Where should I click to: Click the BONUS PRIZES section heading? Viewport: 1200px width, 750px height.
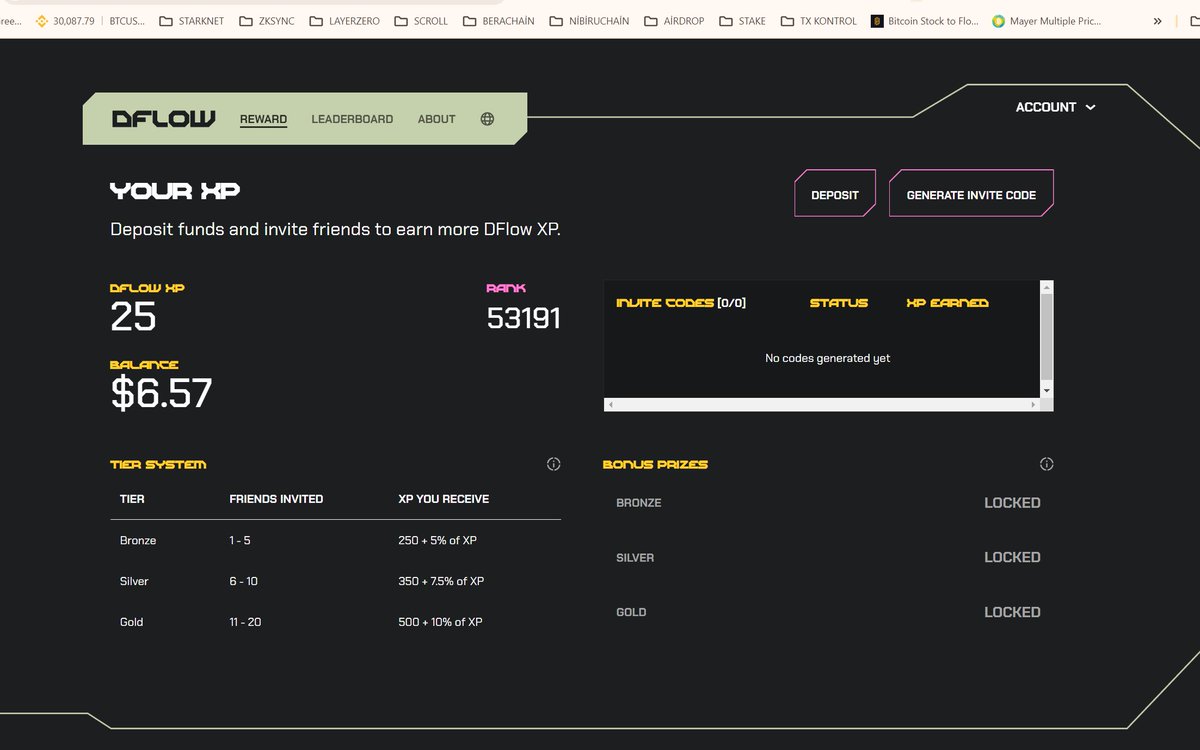(x=655, y=465)
